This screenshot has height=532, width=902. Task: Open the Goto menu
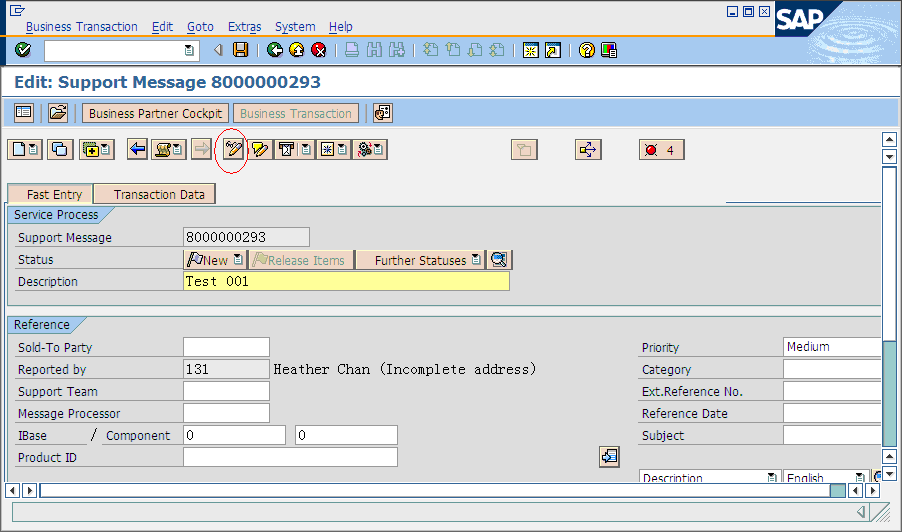[x=200, y=26]
